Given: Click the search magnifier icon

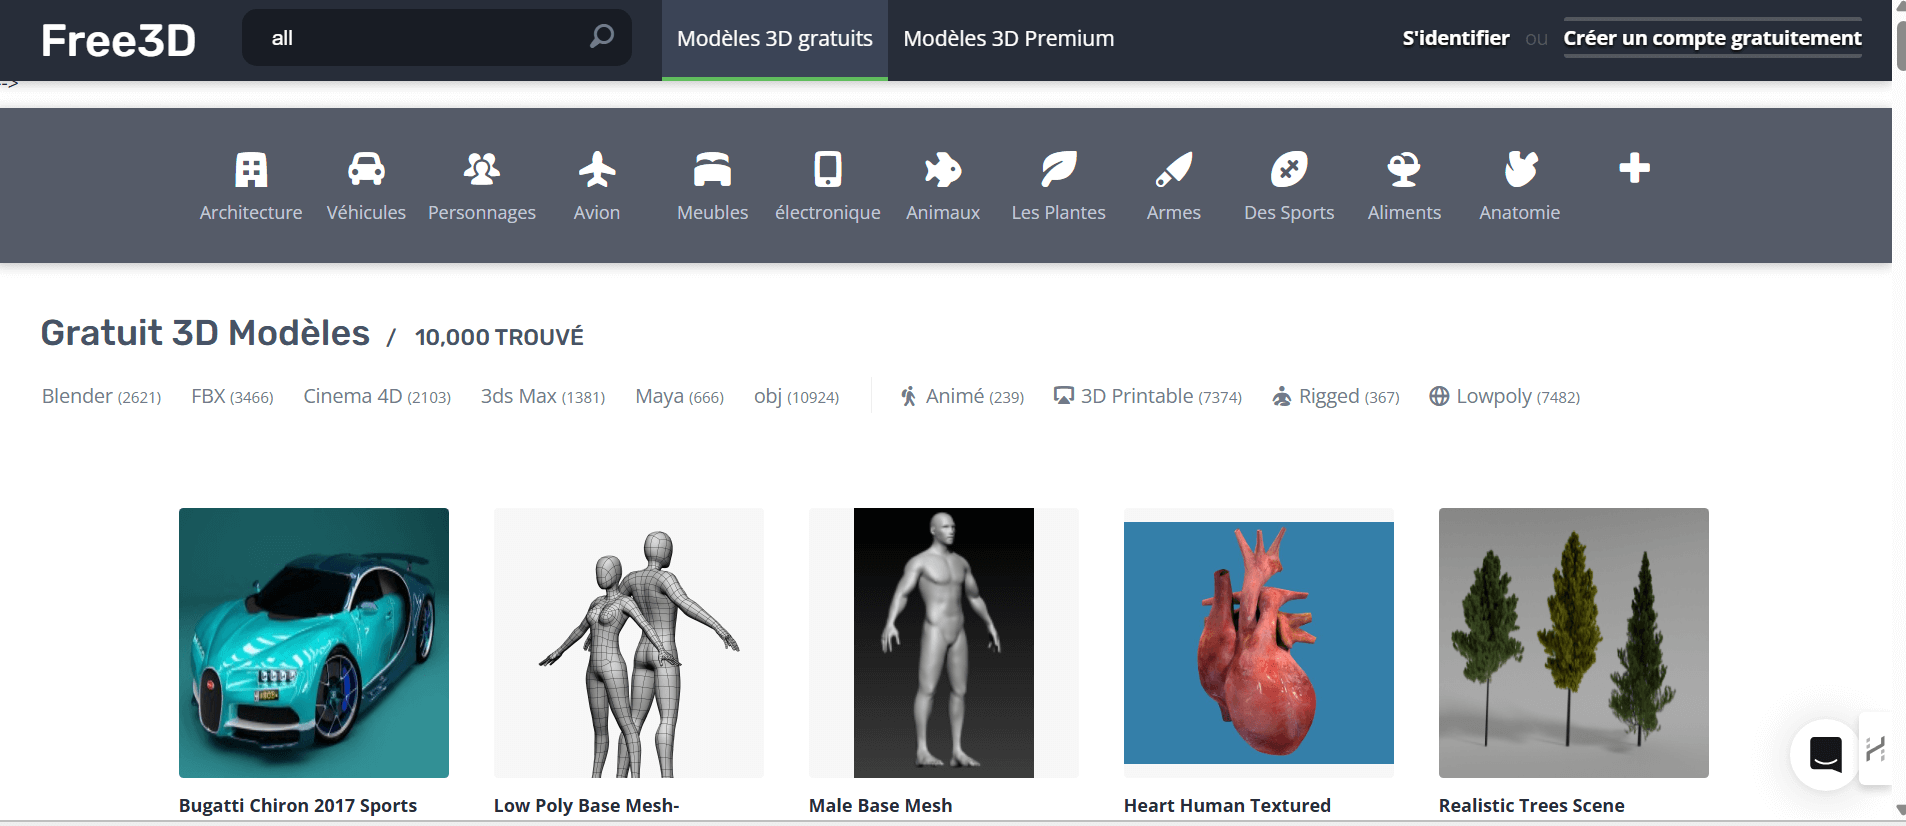Looking at the screenshot, I should click(x=601, y=37).
